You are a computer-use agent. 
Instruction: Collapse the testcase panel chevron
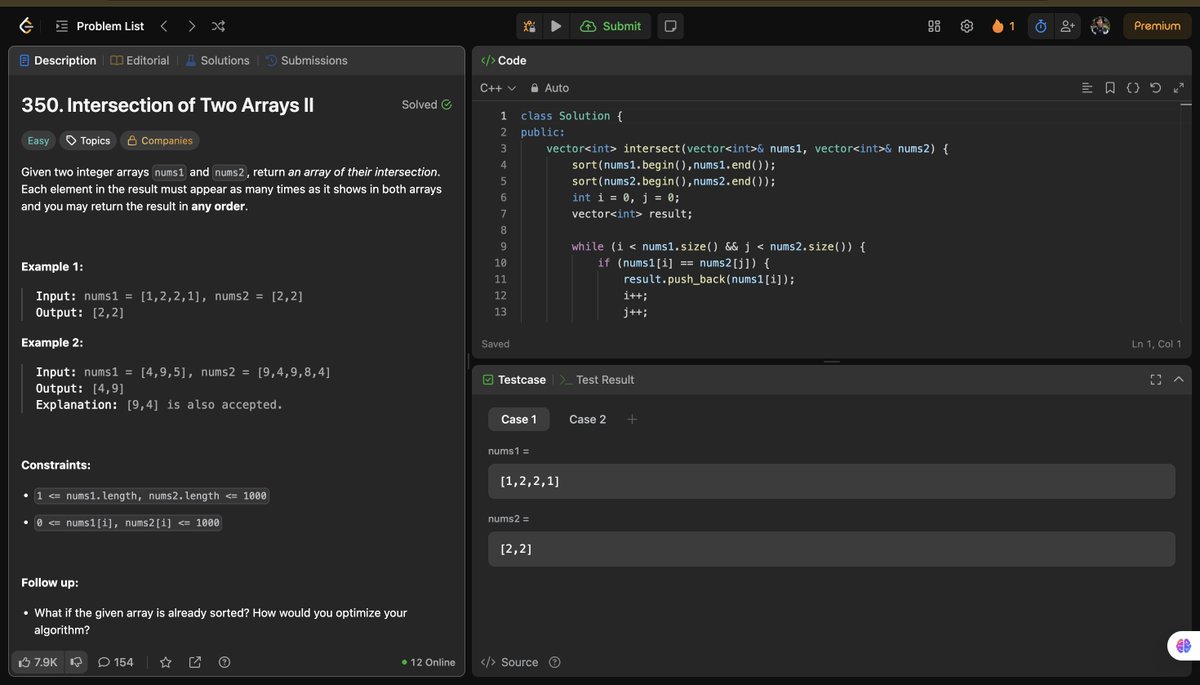1178,380
